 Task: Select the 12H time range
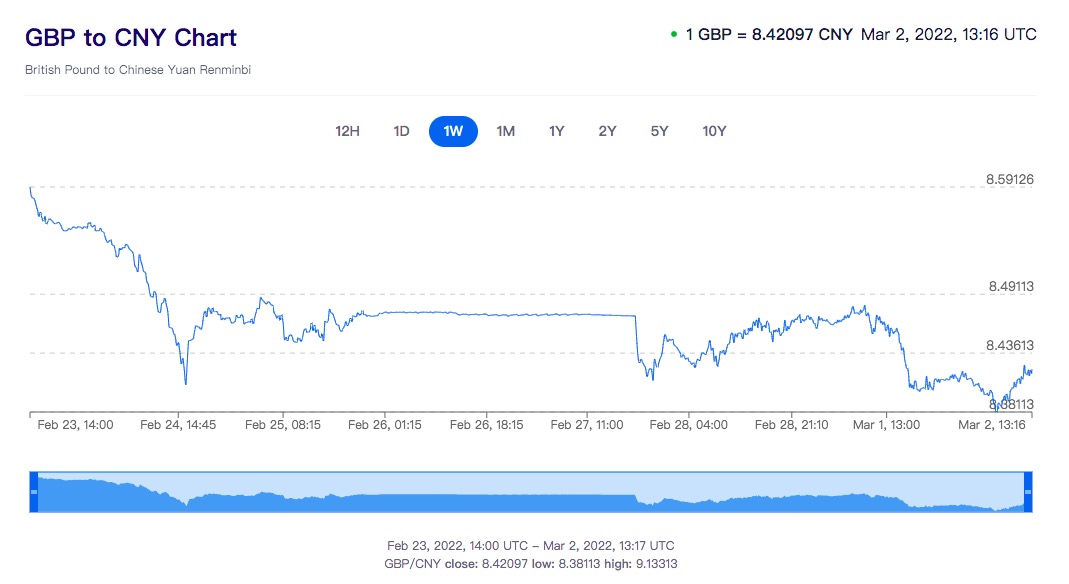coord(347,131)
